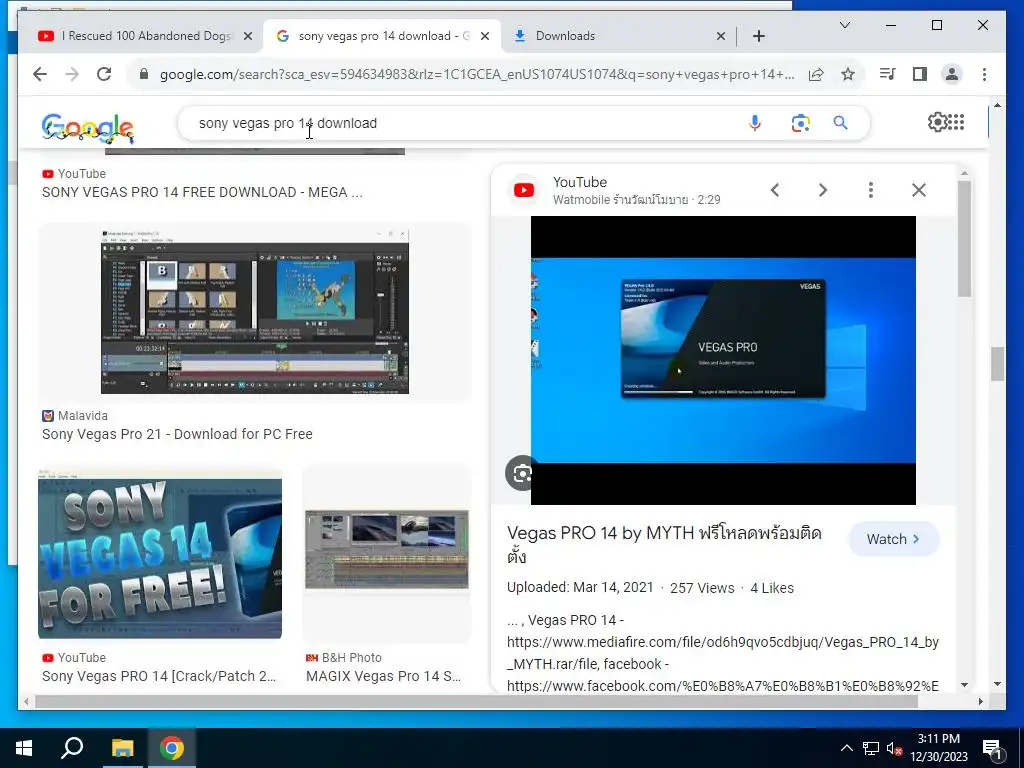Search tabs dropdown chevron

844,25
